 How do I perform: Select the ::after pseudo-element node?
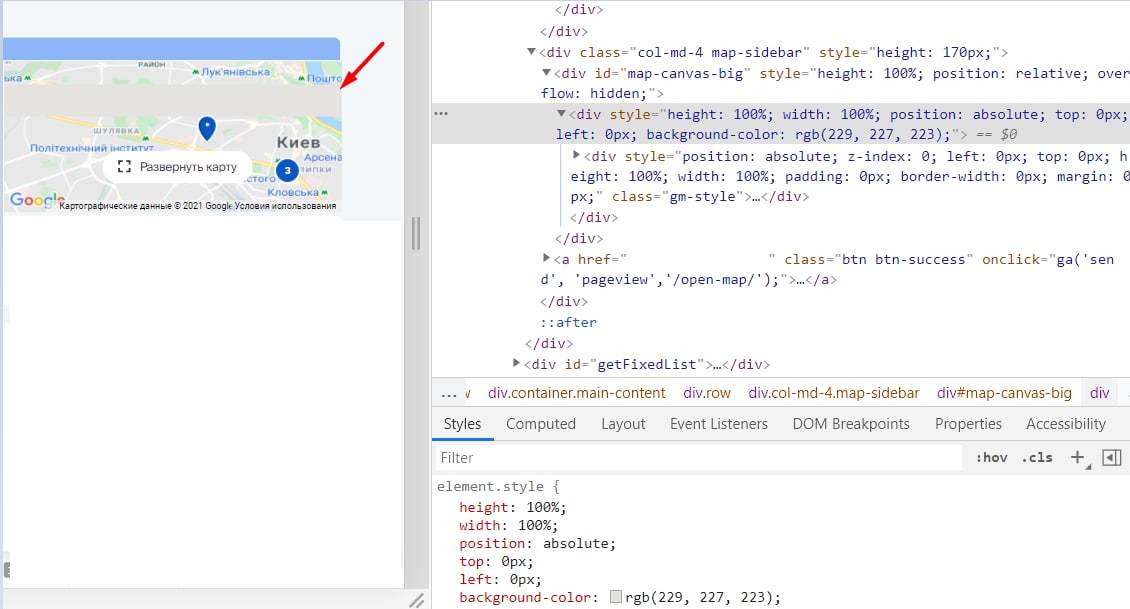click(569, 322)
